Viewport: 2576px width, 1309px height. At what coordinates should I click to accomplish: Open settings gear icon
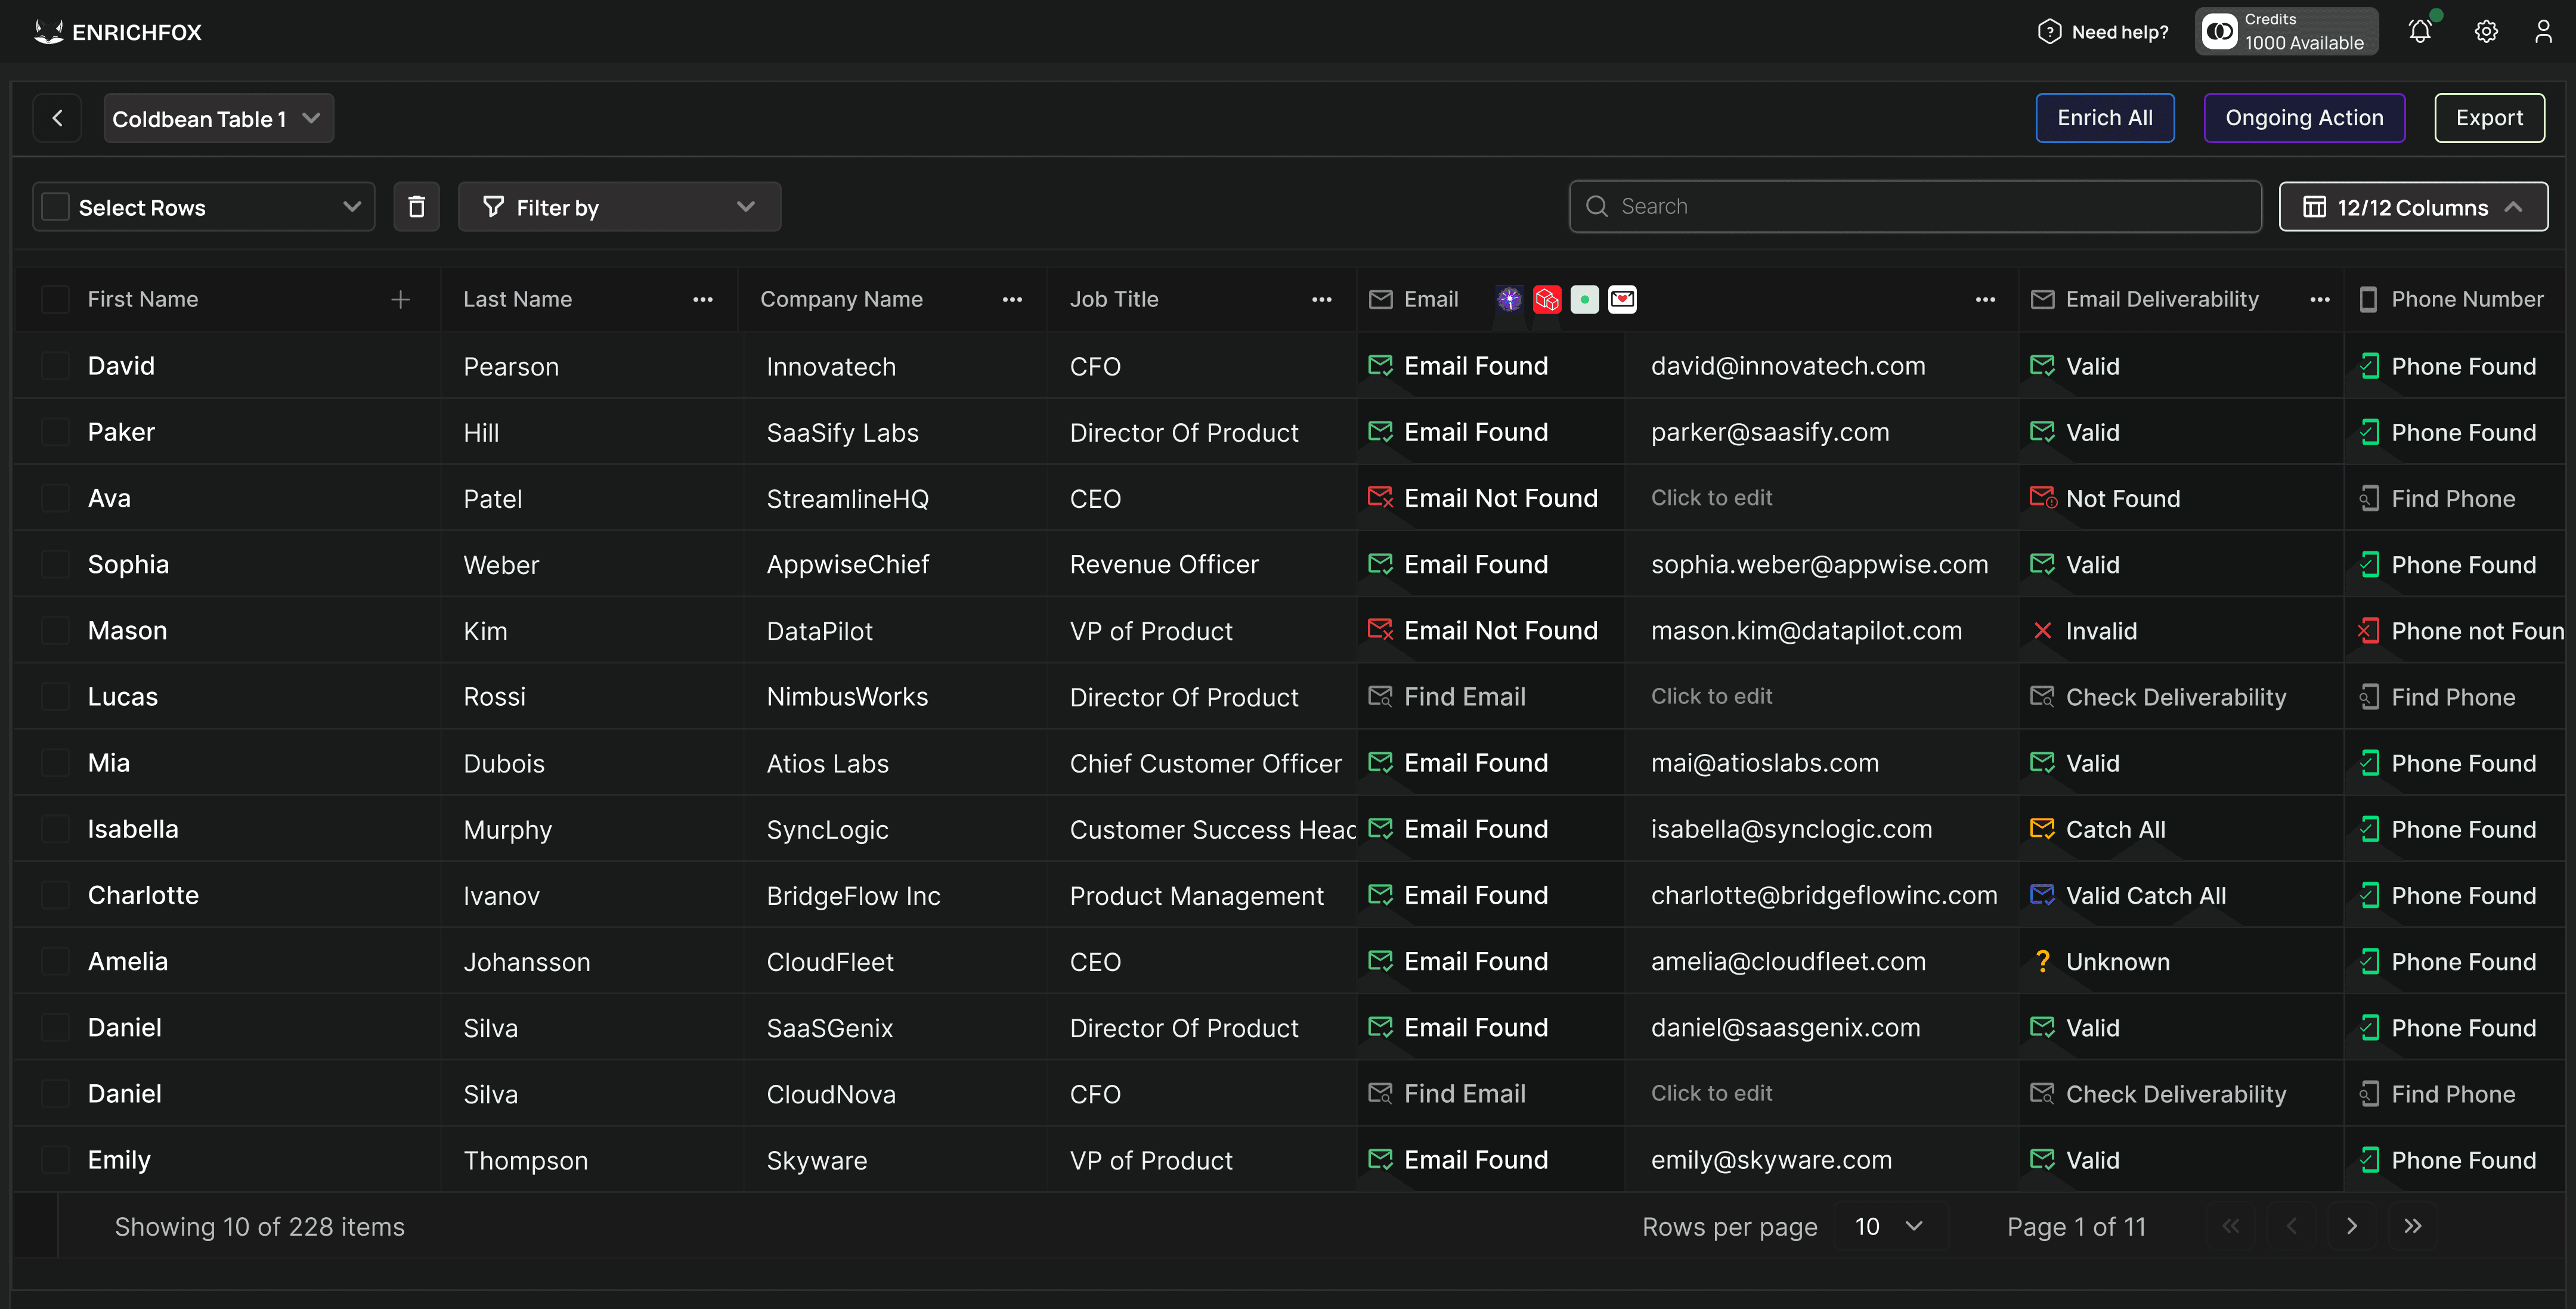click(2486, 32)
